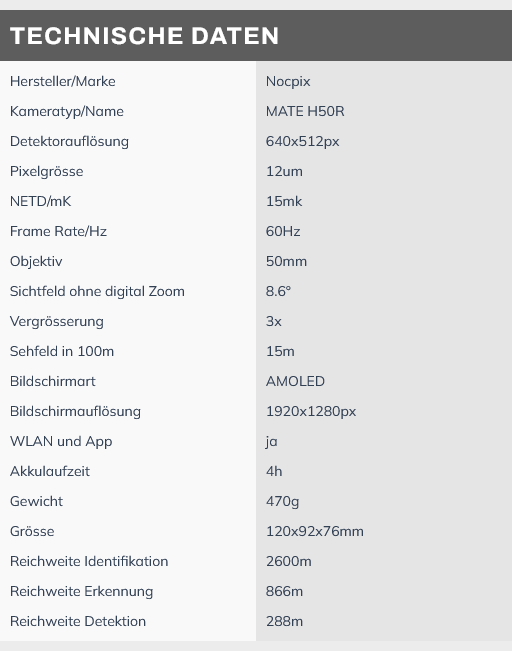Select the Frame Rate/Hz label
The image size is (512, 651).
58,231
